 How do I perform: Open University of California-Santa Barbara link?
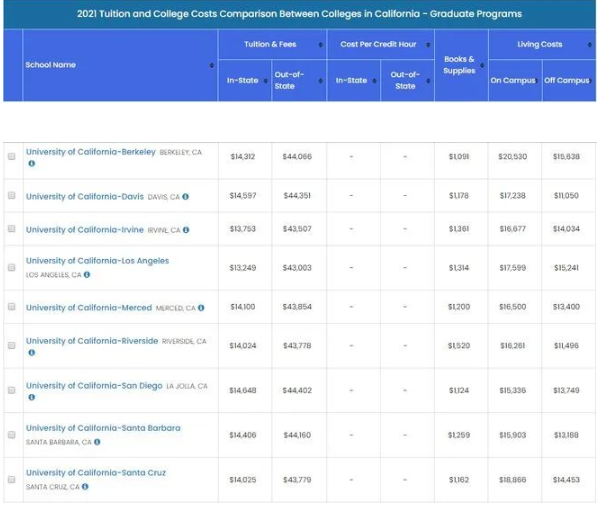pyautogui.click(x=103, y=428)
